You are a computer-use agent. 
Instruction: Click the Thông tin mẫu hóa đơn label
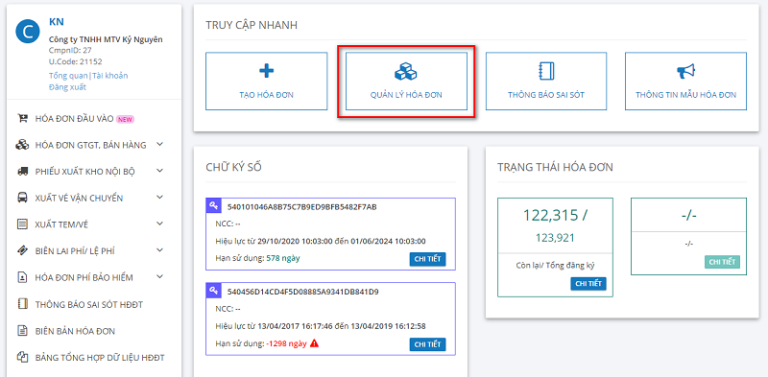coord(686,95)
